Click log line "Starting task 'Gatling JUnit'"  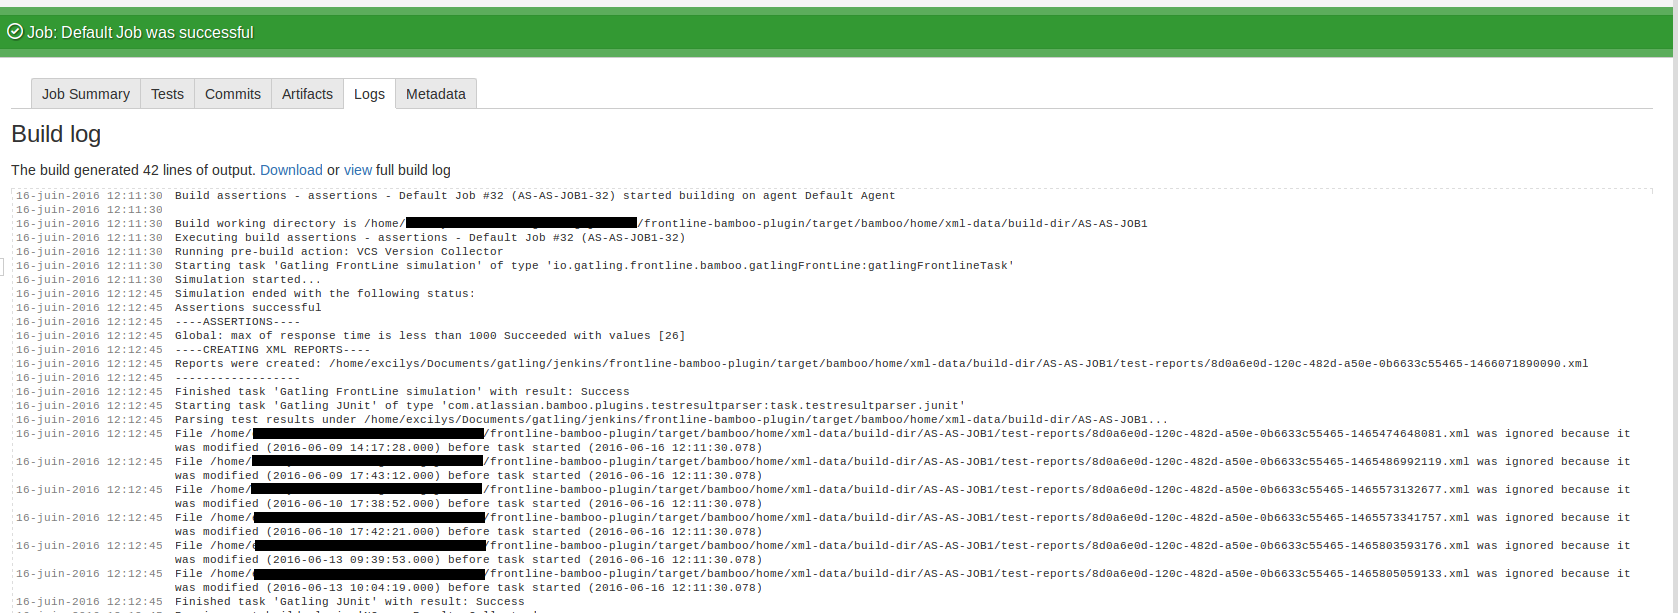click(x=570, y=406)
